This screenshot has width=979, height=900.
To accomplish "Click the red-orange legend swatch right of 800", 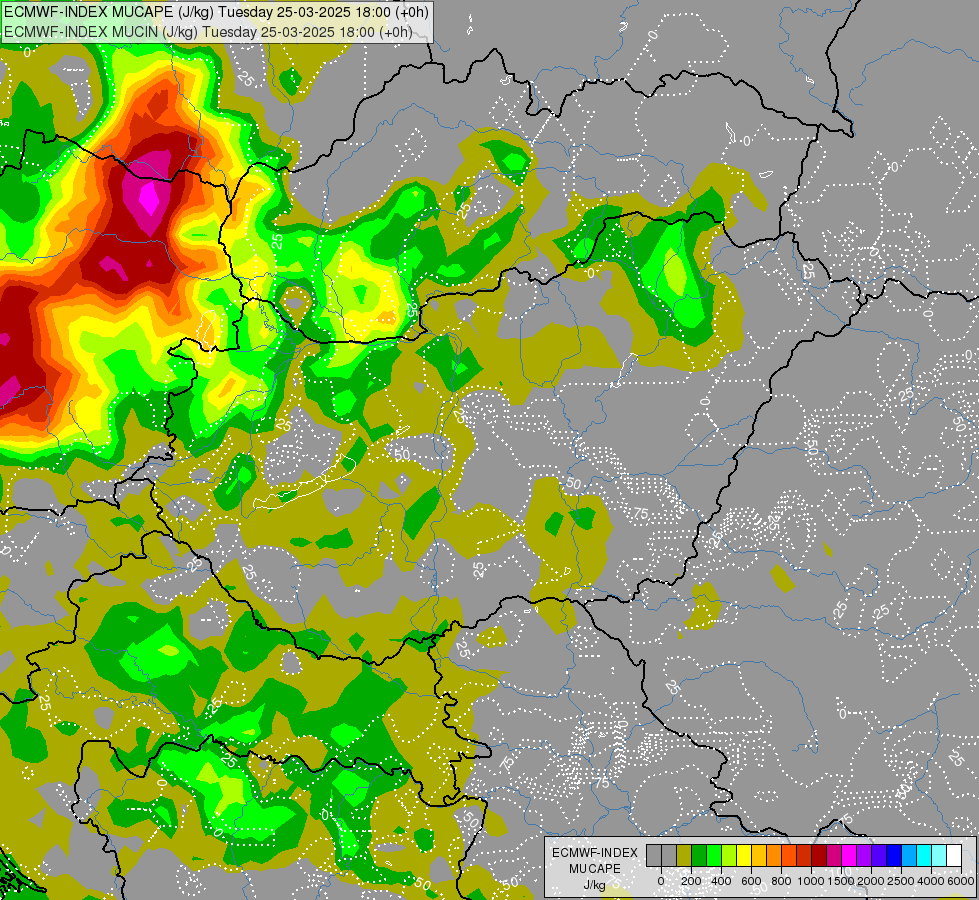I will [x=789, y=855].
